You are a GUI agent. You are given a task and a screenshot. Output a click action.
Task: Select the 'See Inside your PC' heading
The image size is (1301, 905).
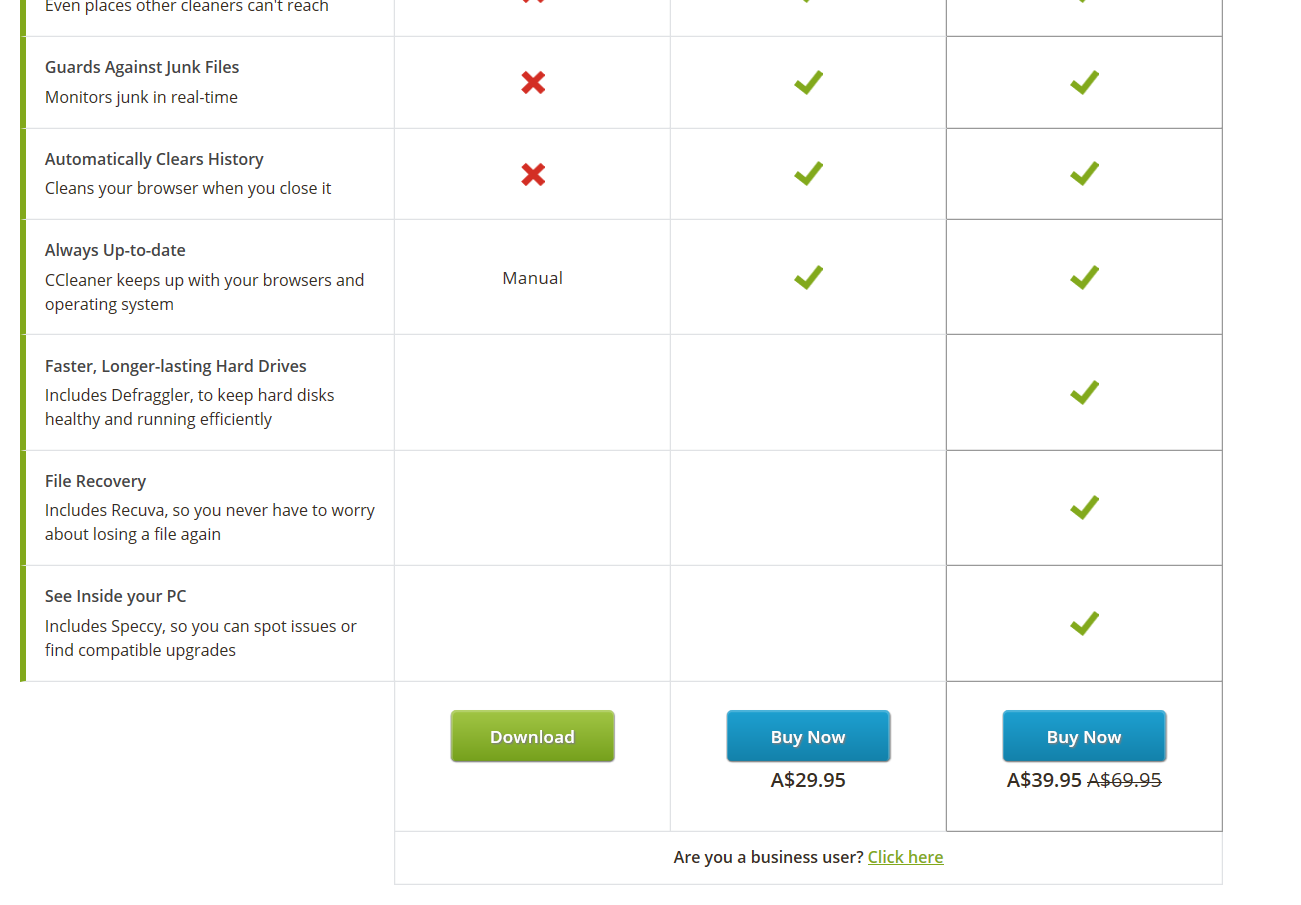[x=115, y=596]
